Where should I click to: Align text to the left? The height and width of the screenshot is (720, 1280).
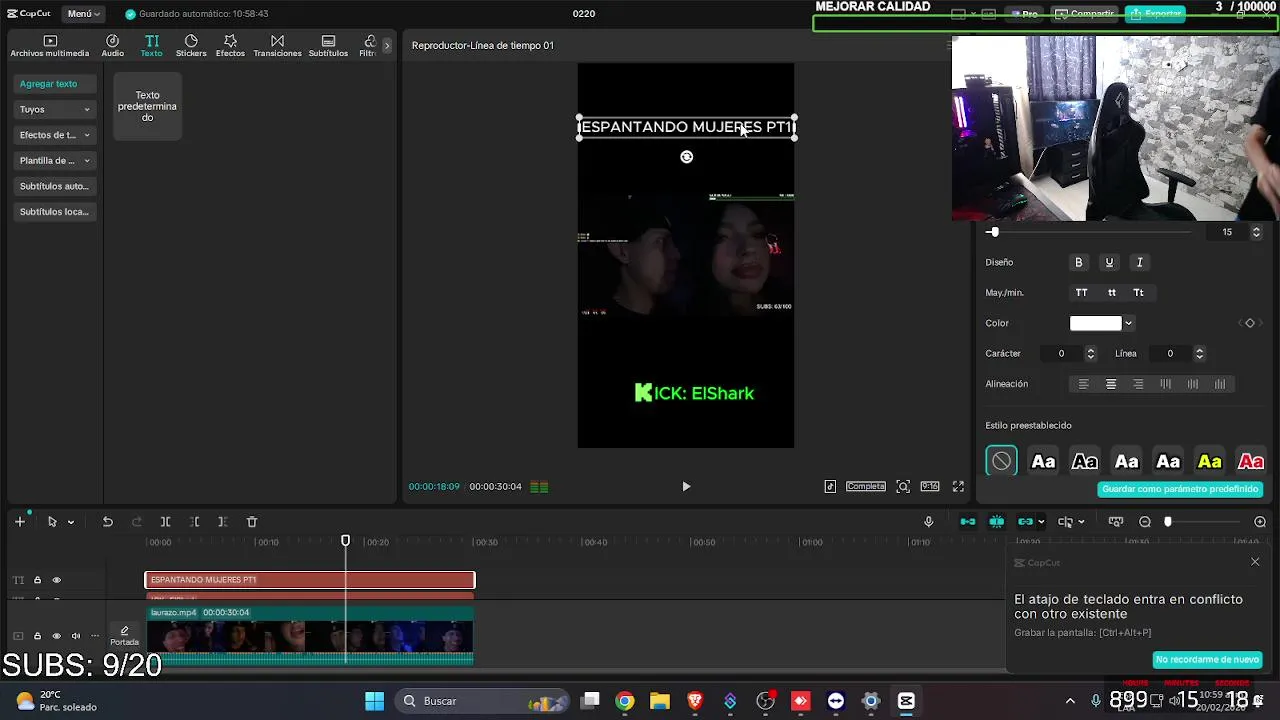pos(1083,384)
